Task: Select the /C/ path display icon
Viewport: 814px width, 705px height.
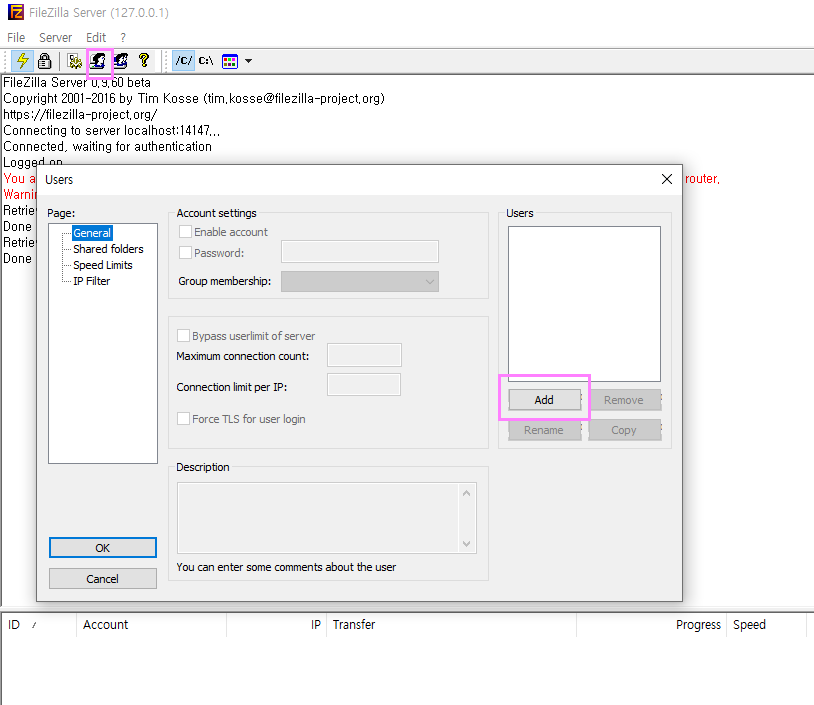Action: (x=184, y=61)
